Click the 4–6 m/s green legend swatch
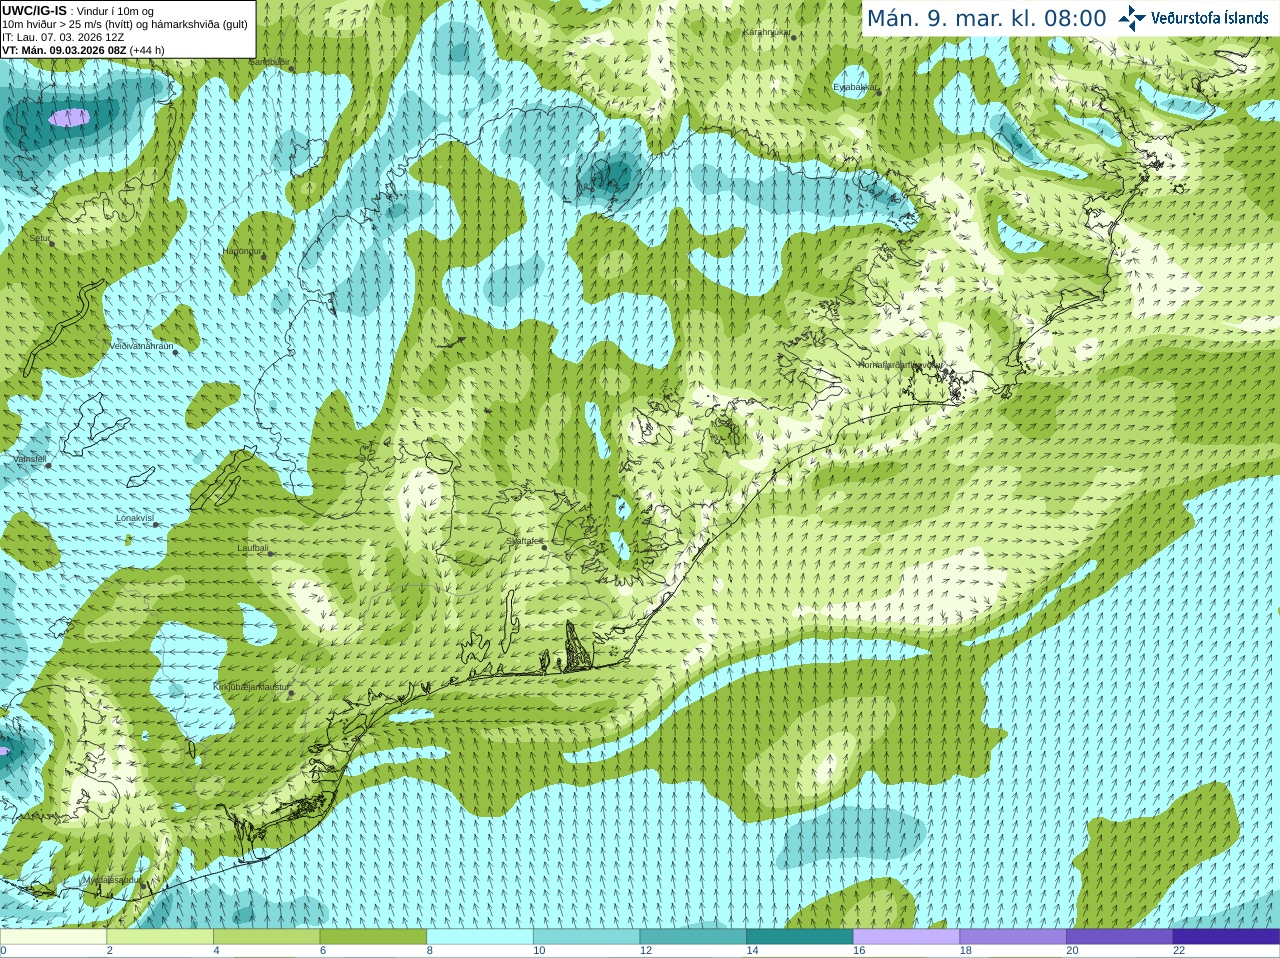The image size is (1280, 958). (x=266, y=937)
